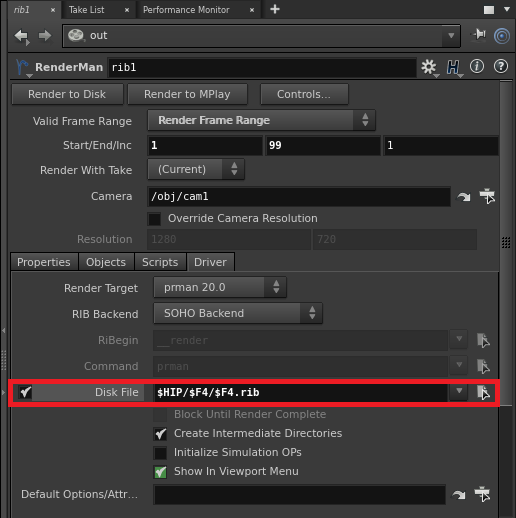Go forward with the right arrow icon
The image size is (516, 518).
coord(45,35)
